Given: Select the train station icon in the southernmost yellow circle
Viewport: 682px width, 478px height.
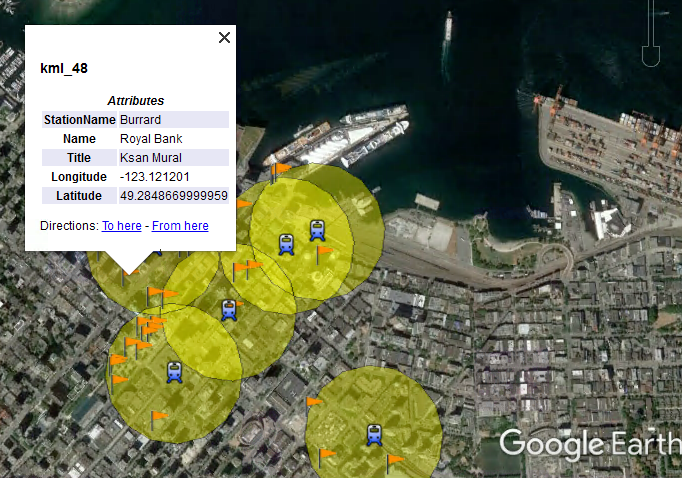Looking at the screenshot, I should coord(374,435).
